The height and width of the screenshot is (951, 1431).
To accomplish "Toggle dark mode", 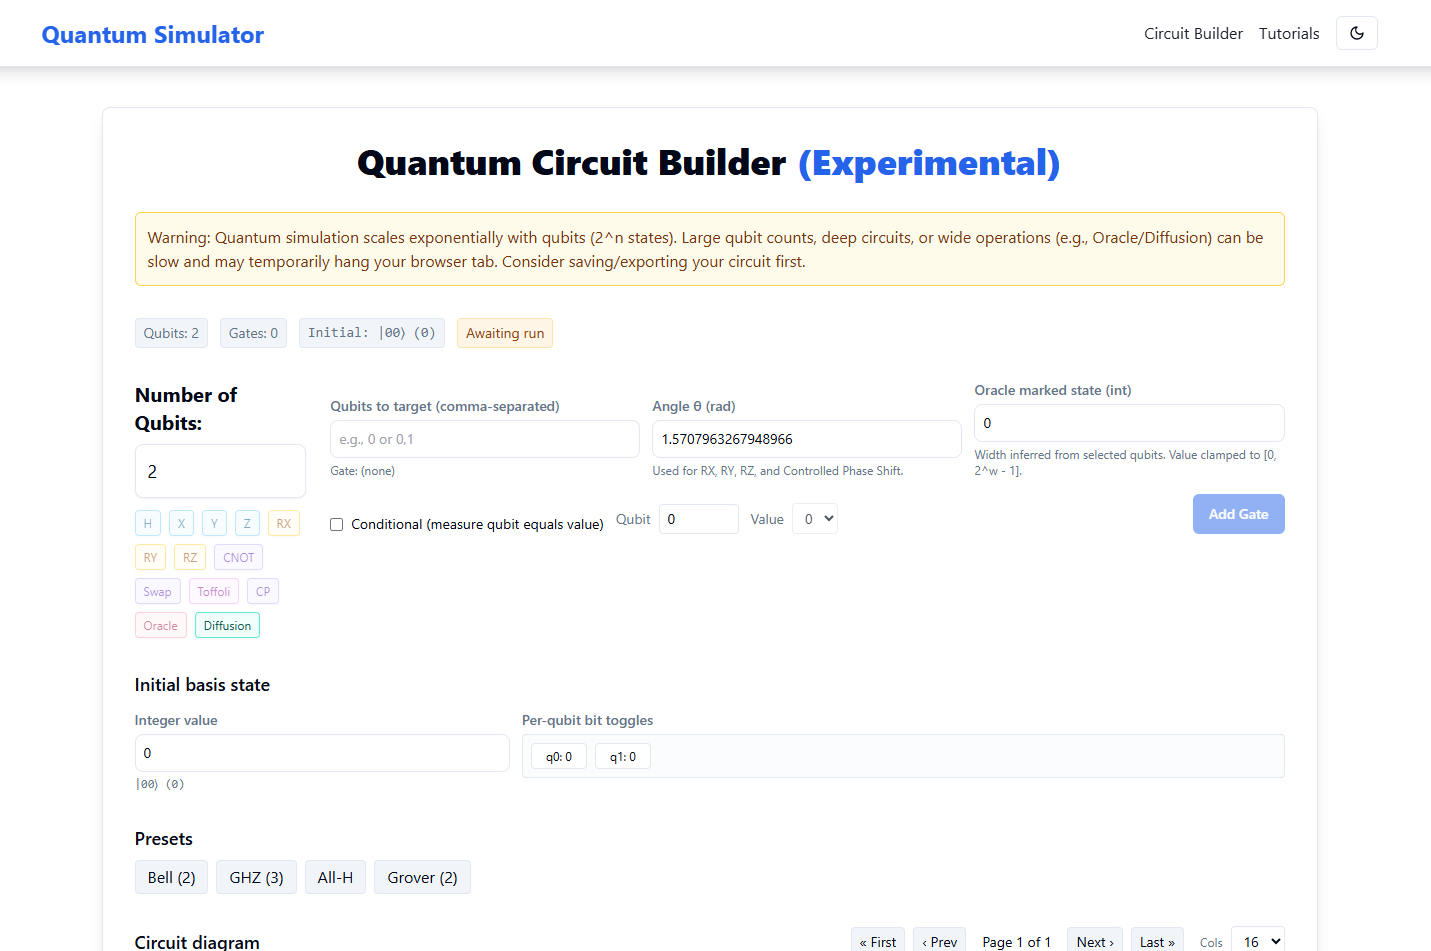I will pos(1356,33).
